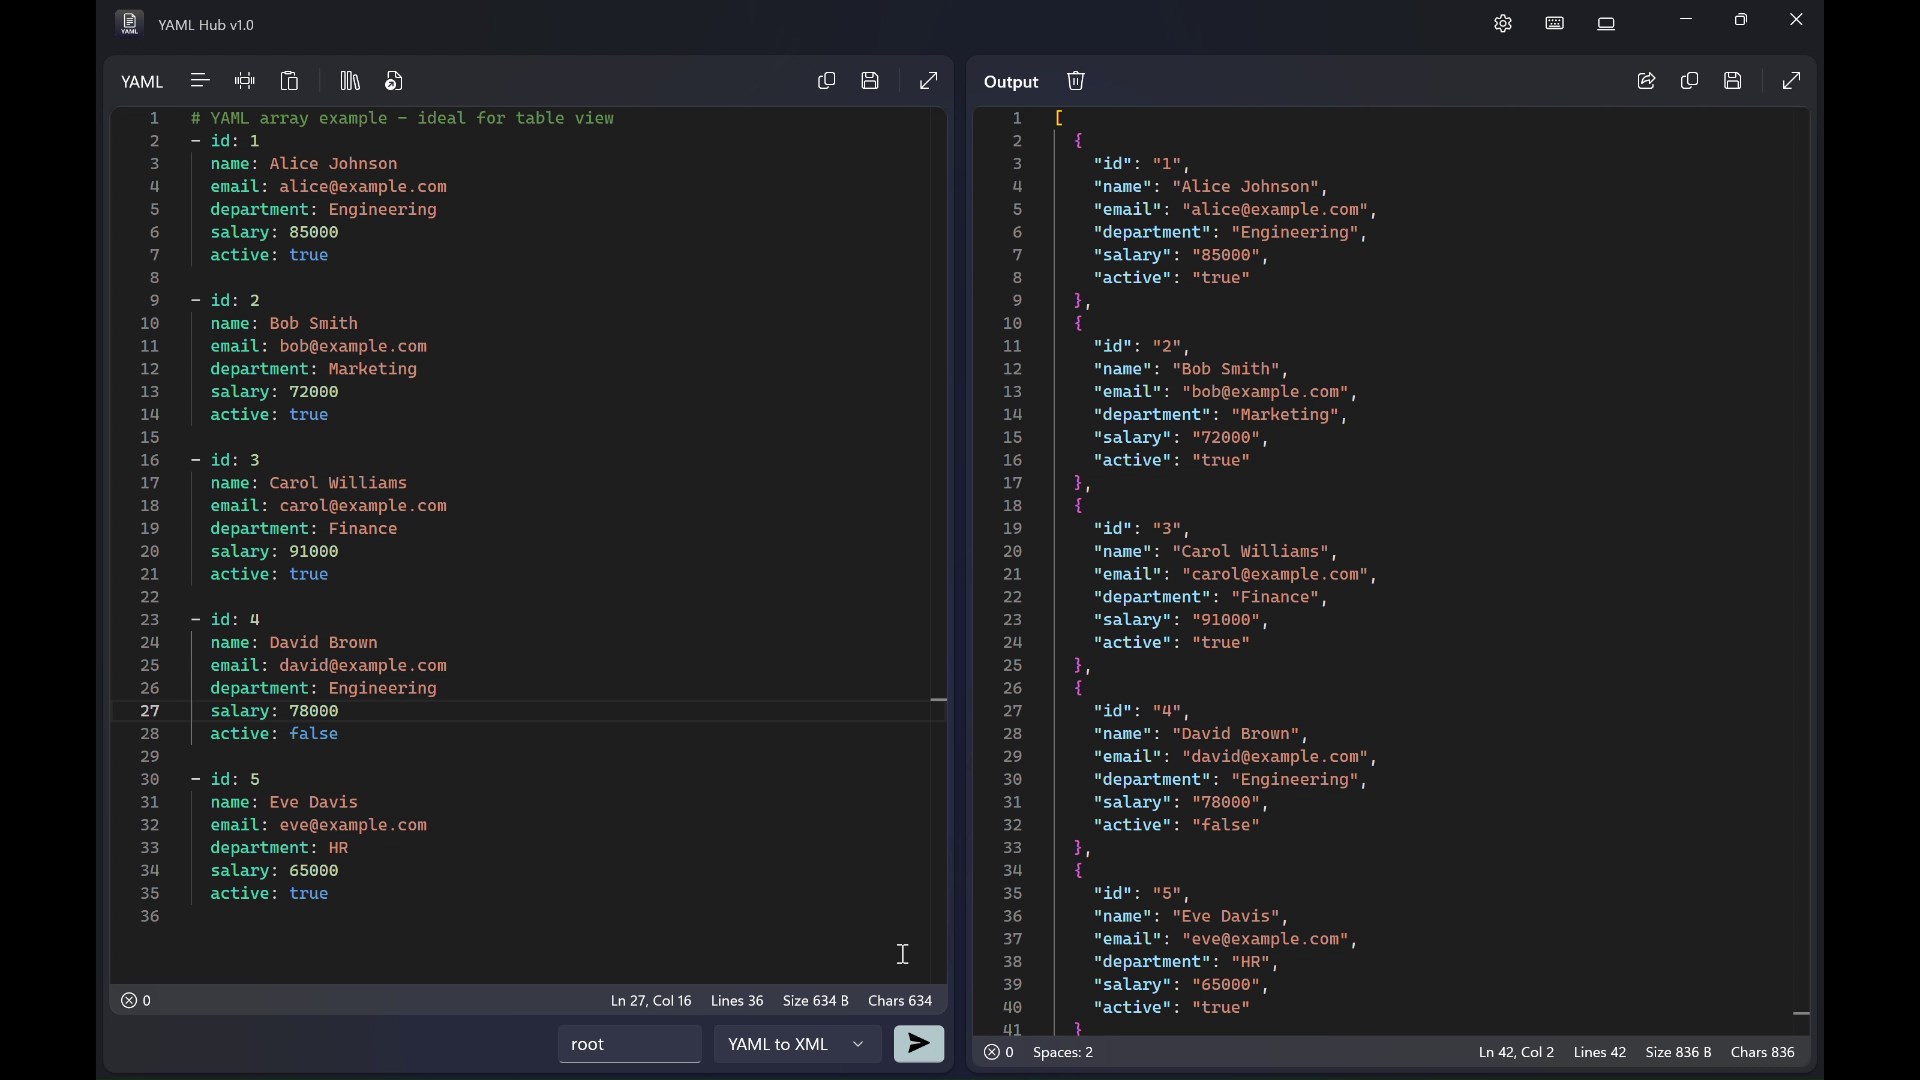Toggle the layout view icon in title bar
1920x1080 pixels.
1608,24
